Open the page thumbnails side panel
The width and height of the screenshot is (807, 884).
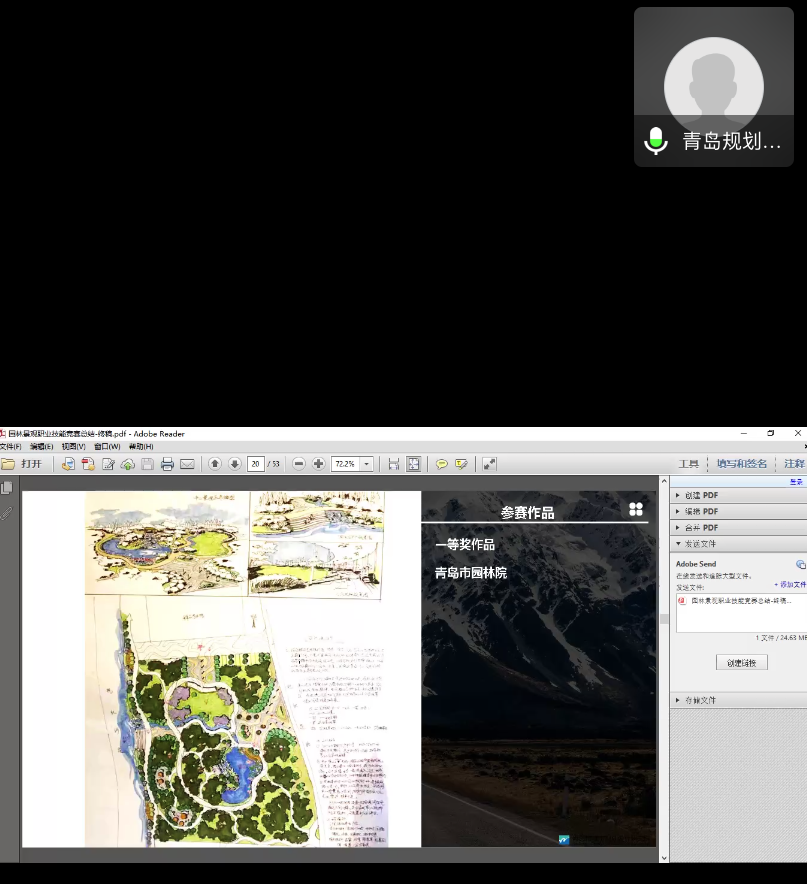tap(8, 488)
